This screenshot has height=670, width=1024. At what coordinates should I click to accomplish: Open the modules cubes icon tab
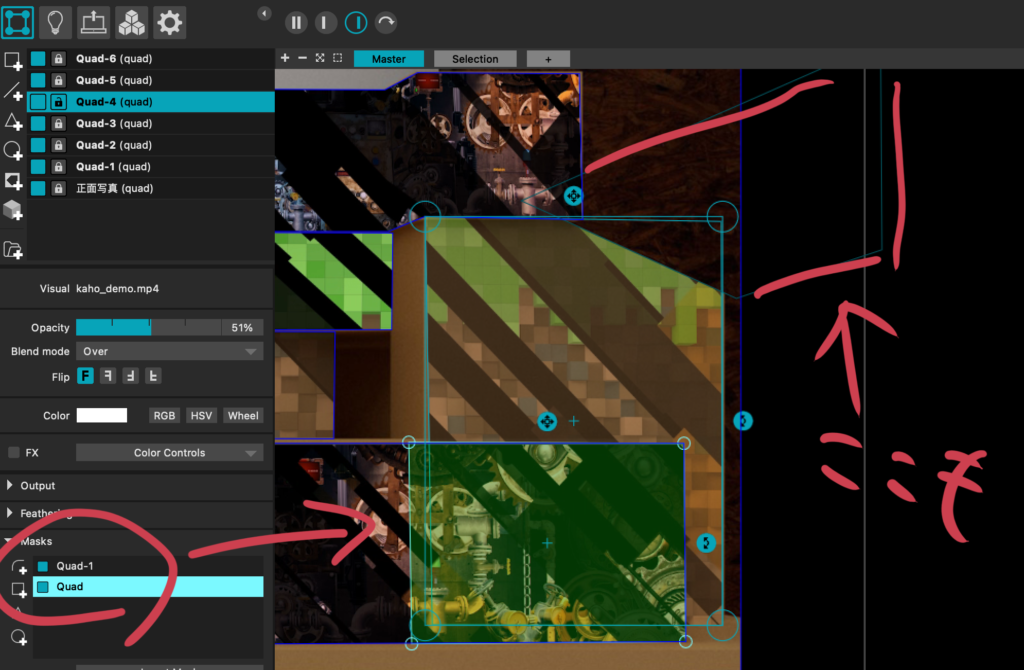(132, 21)
